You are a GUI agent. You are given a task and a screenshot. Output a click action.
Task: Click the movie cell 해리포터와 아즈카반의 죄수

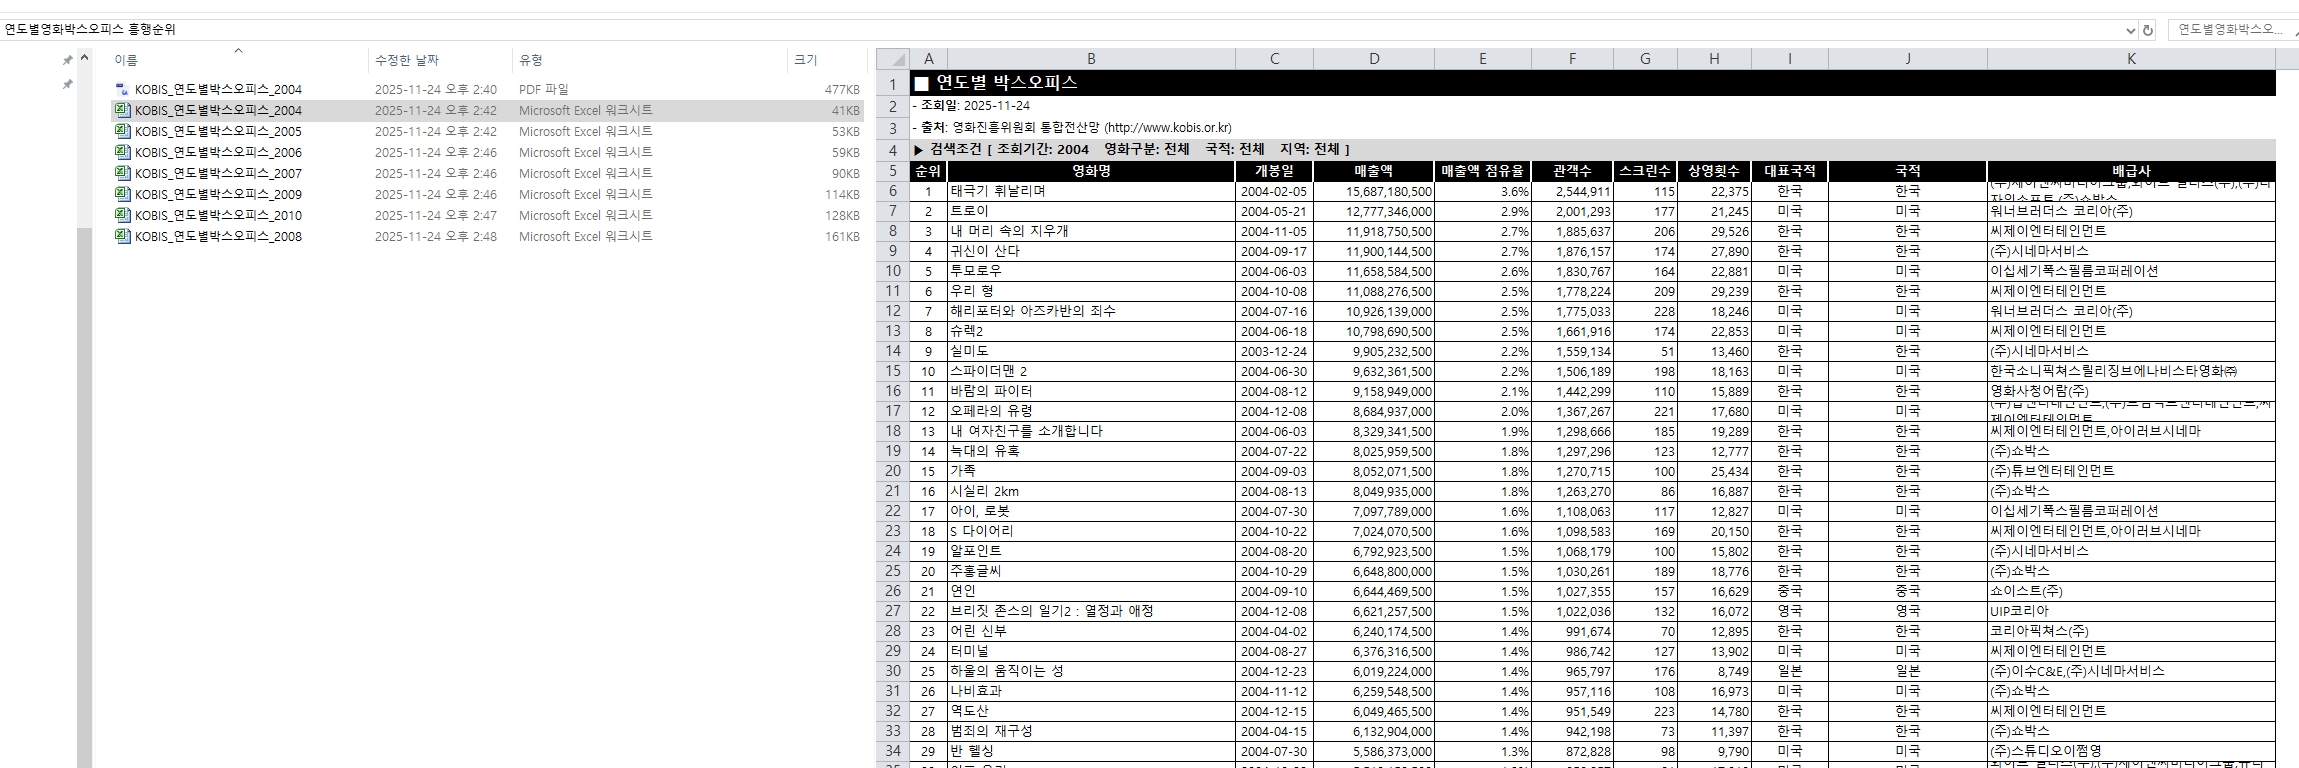pyautogui.click(x=1091, y=311)
